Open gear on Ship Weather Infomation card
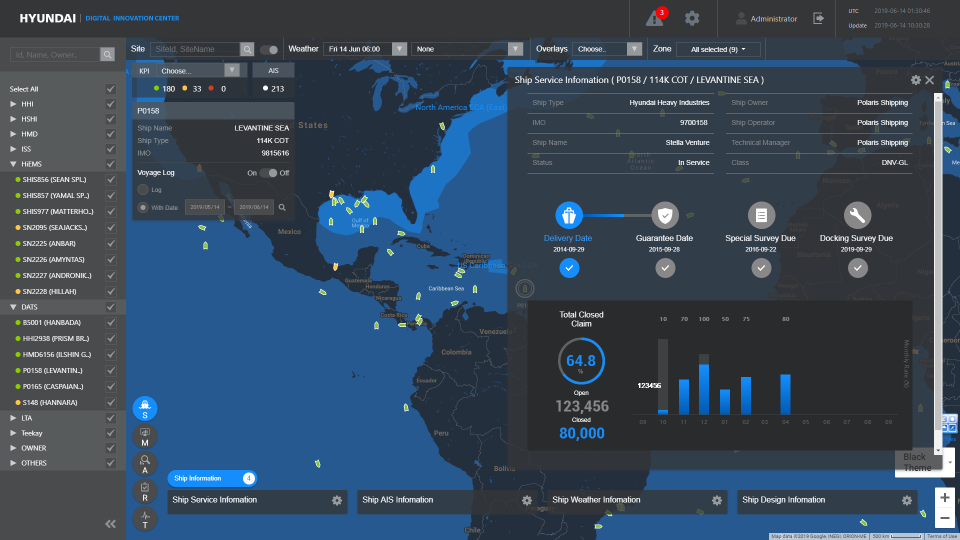Image resolution: width=960 pixels, height=540 pixels. tap(717, 500)
